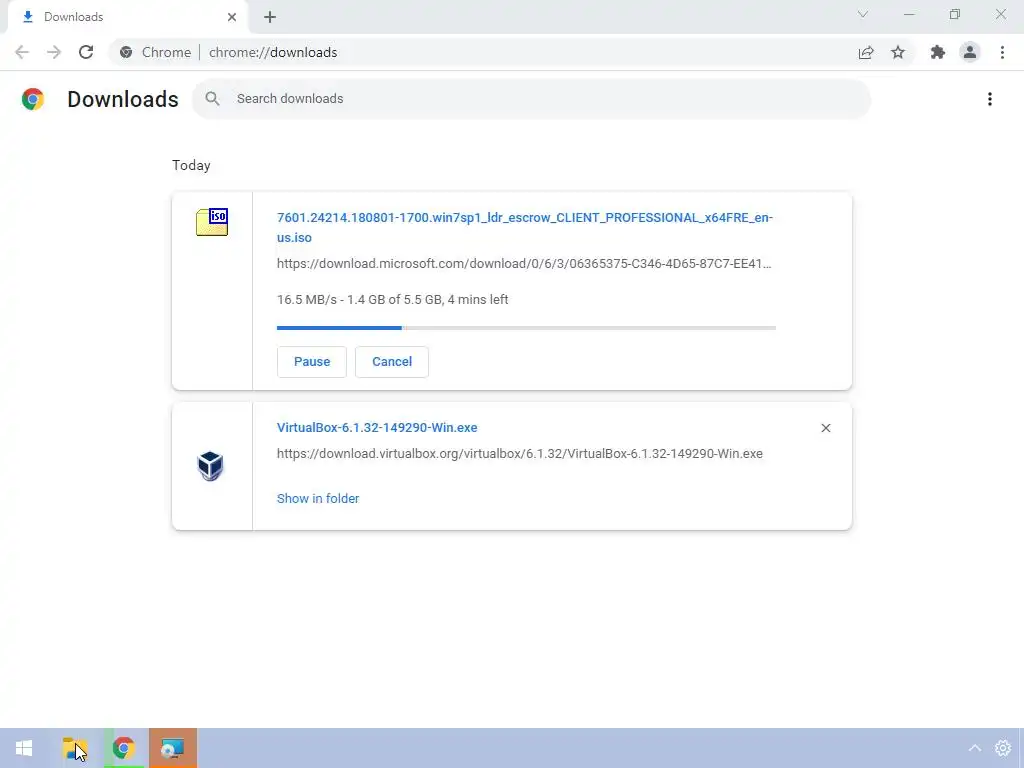1024x768 pixels.
Task: Click the ISO download progress bar
Action: click(526, 328)
